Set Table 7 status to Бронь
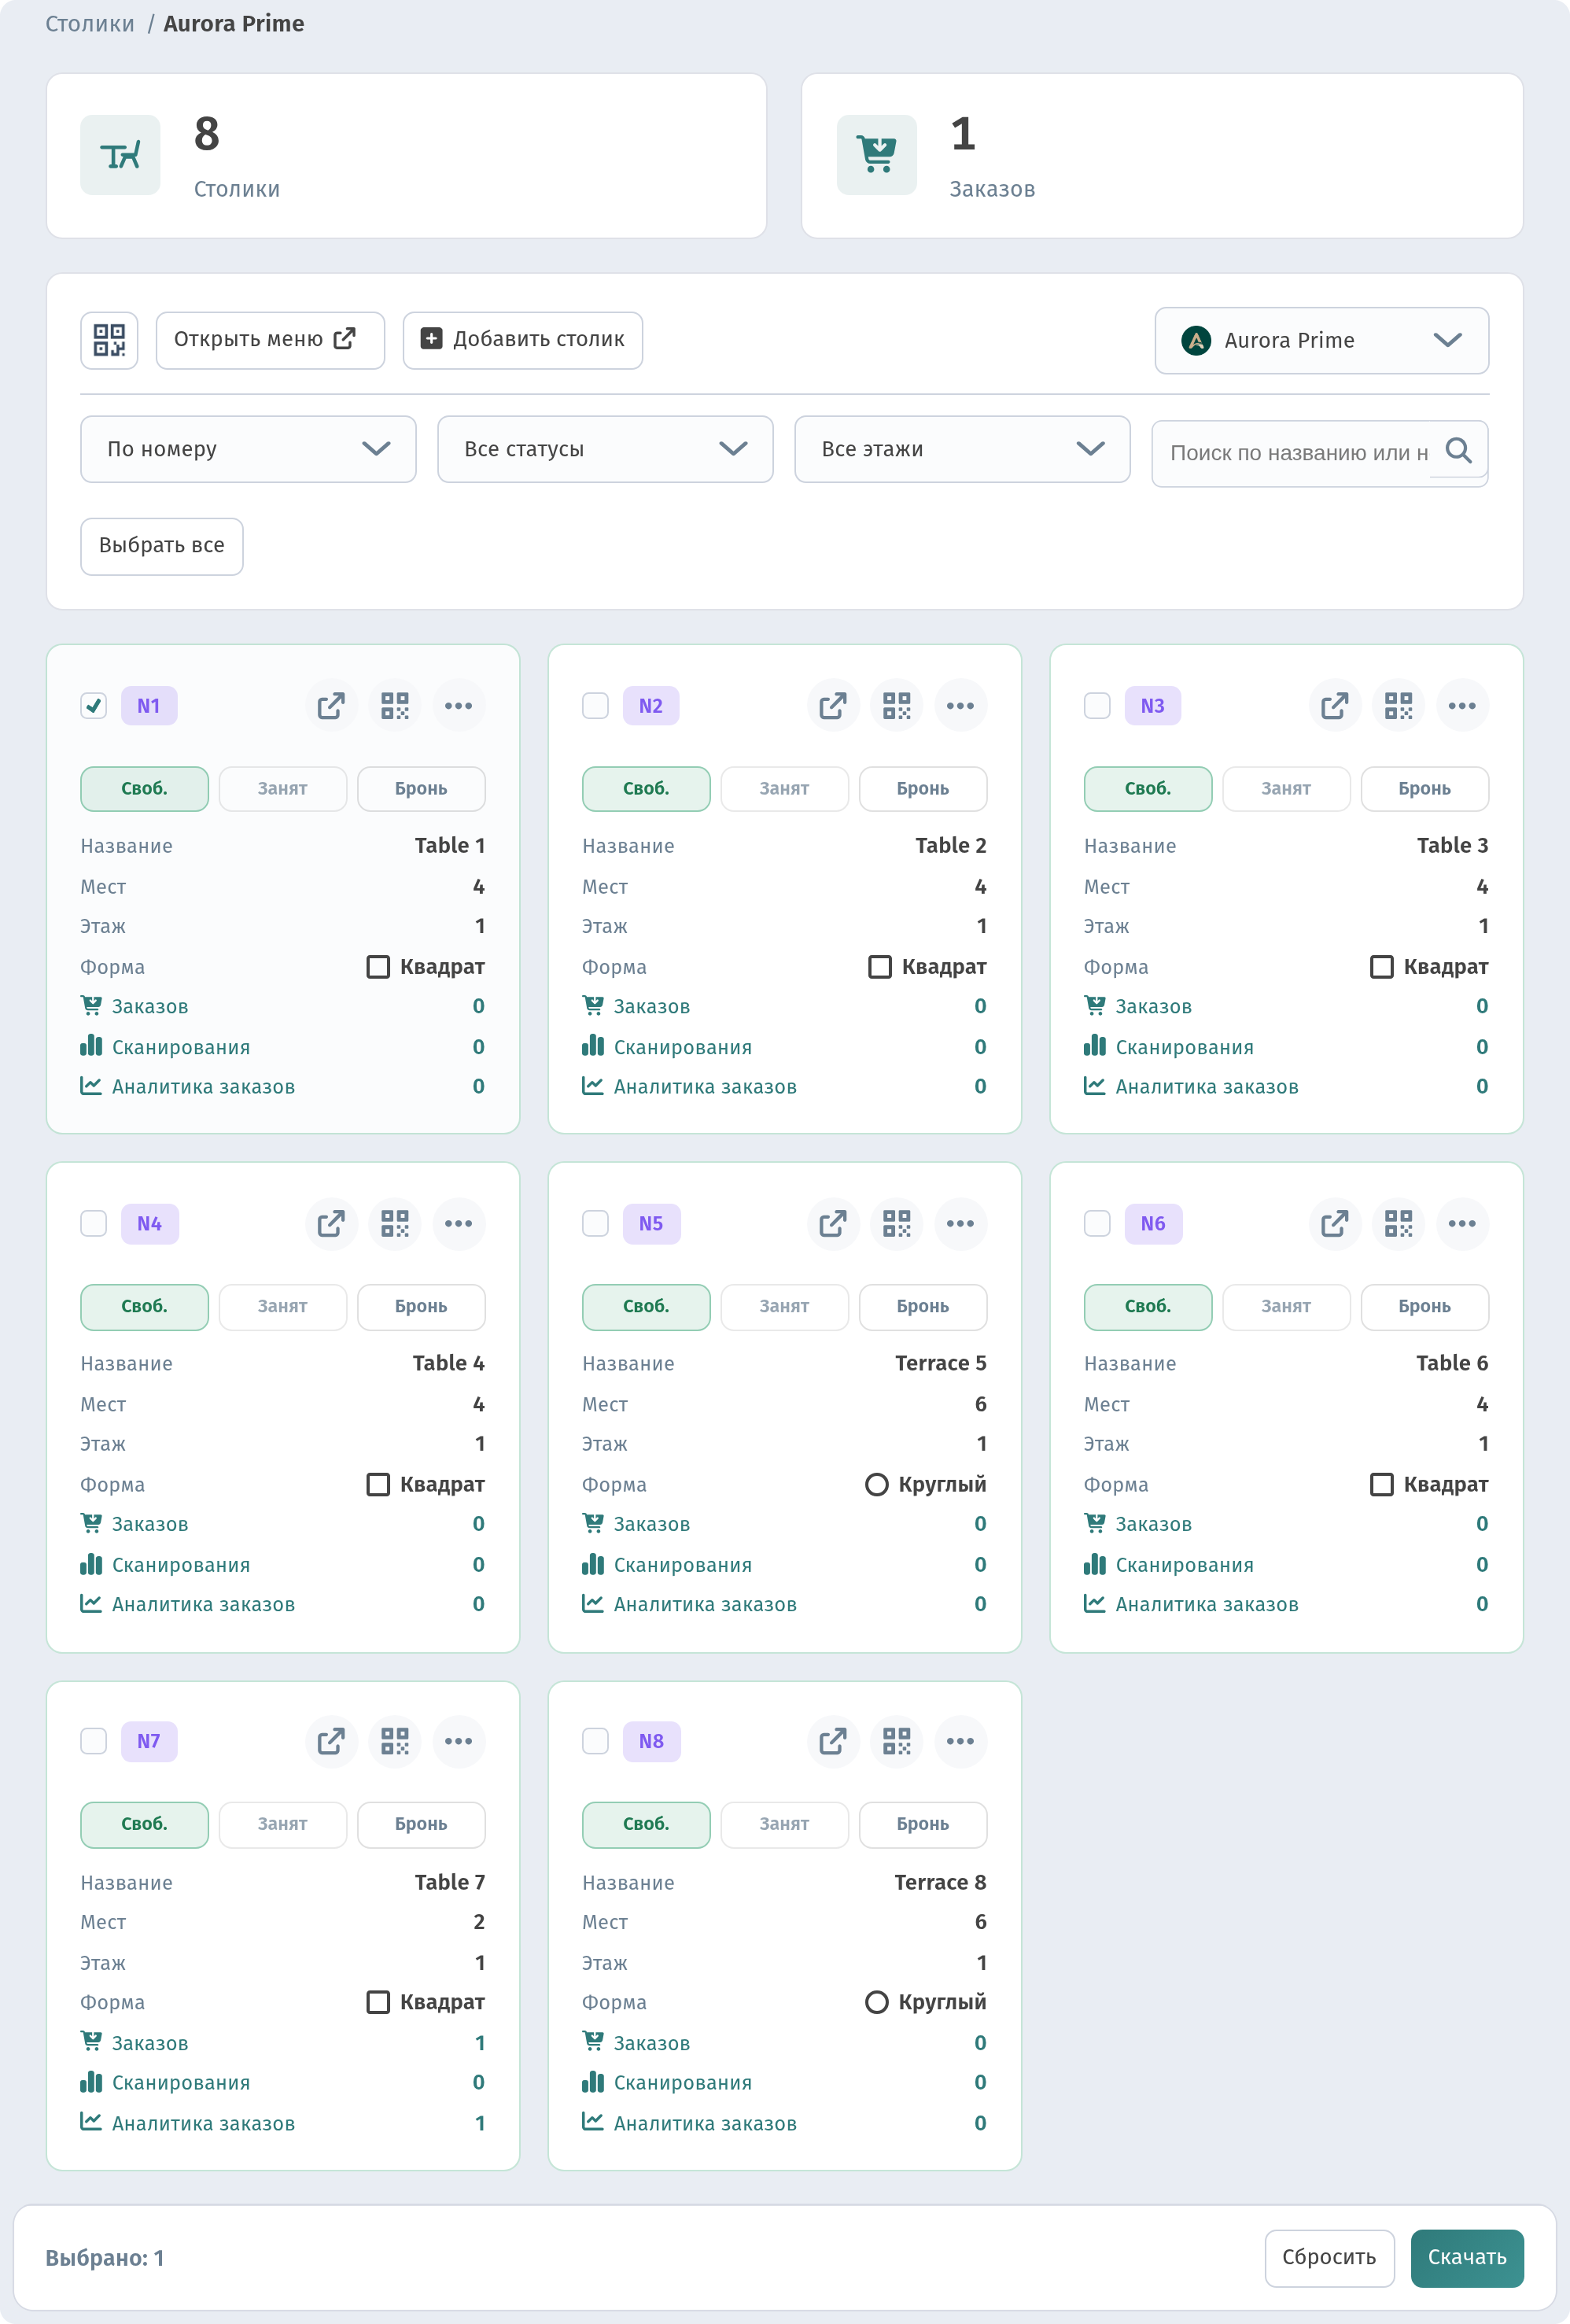Screen dimensions: 1570x2324 click(421, 1824)
